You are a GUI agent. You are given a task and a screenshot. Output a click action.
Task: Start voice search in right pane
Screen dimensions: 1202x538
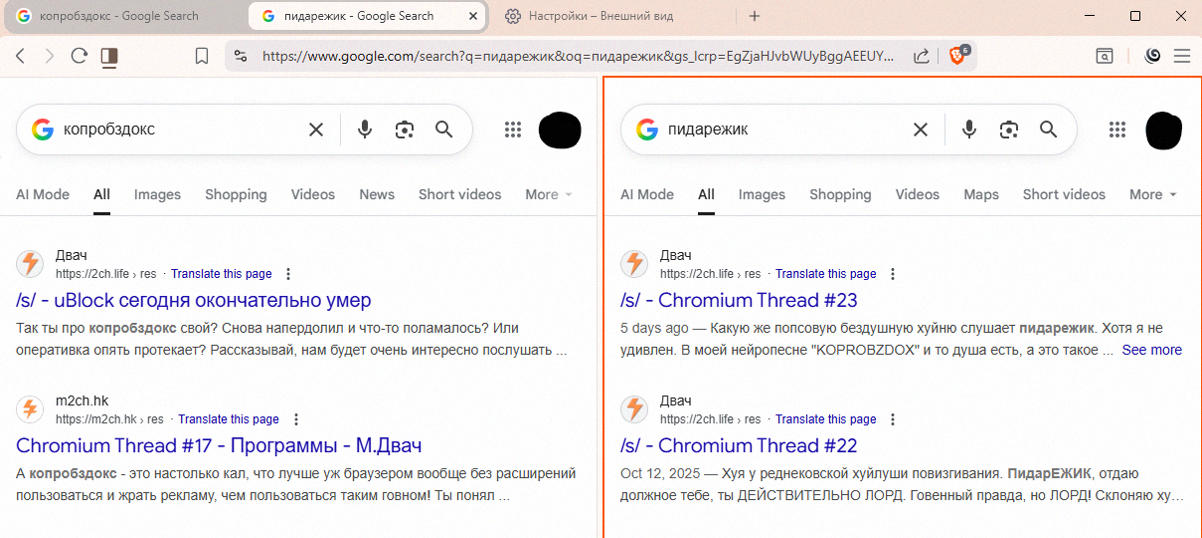coord(969,129)
